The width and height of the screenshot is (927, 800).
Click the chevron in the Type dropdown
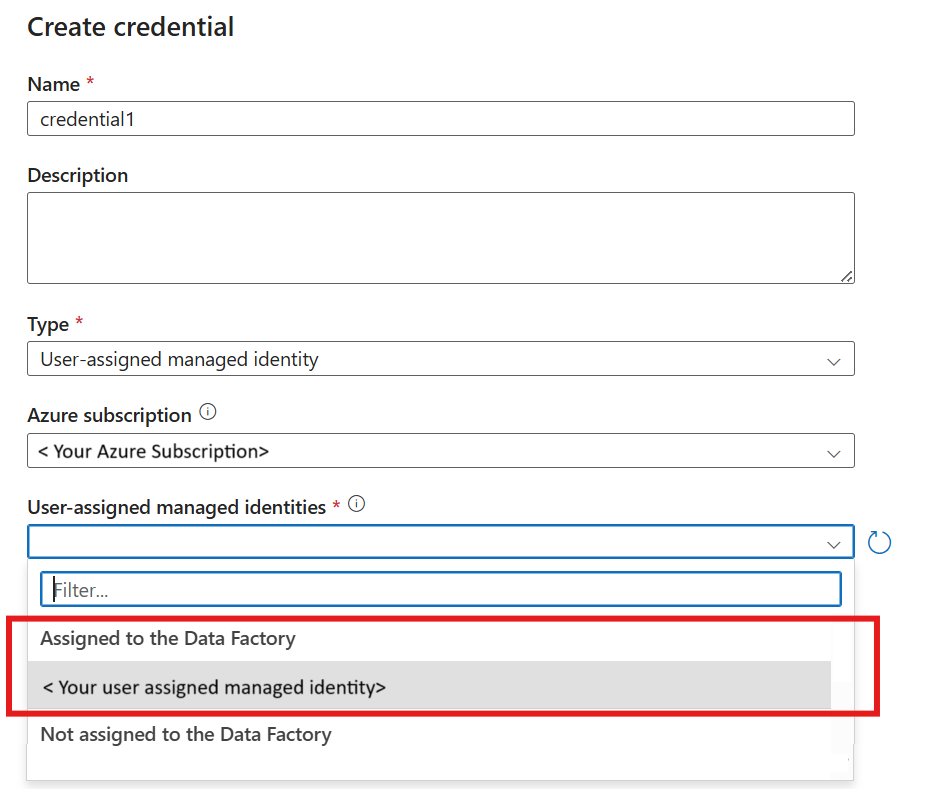click(x=834, y=361)
